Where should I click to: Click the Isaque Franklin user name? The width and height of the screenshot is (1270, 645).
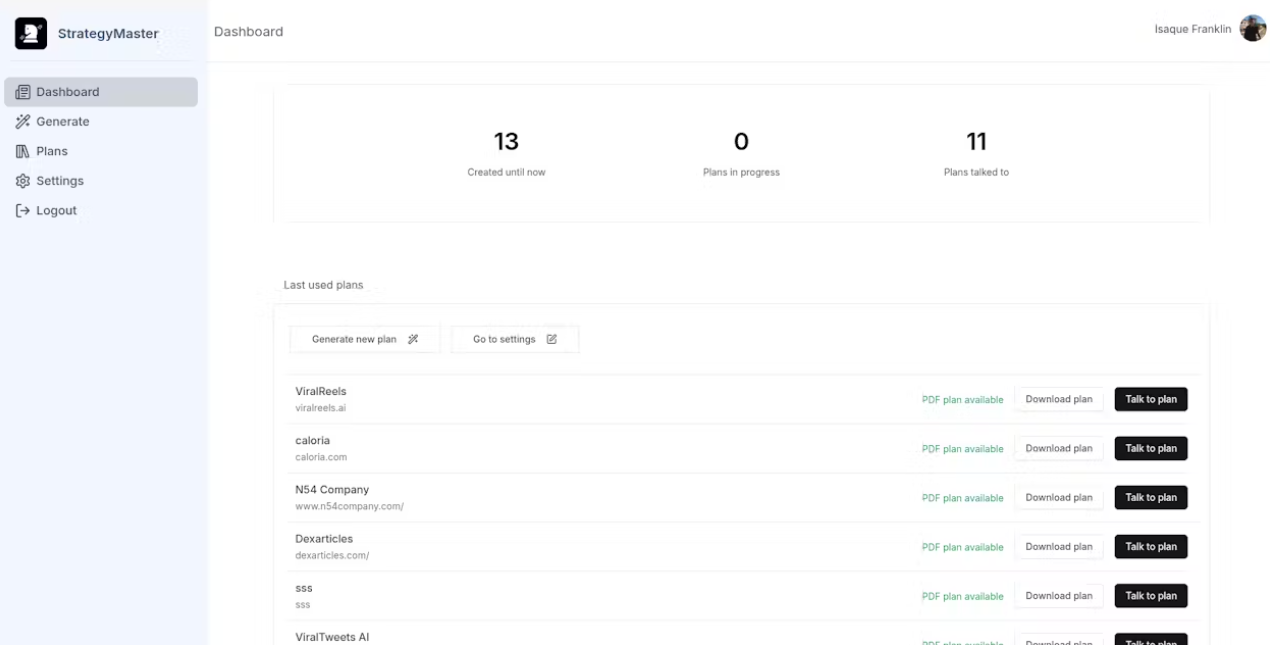point(1193,29)
